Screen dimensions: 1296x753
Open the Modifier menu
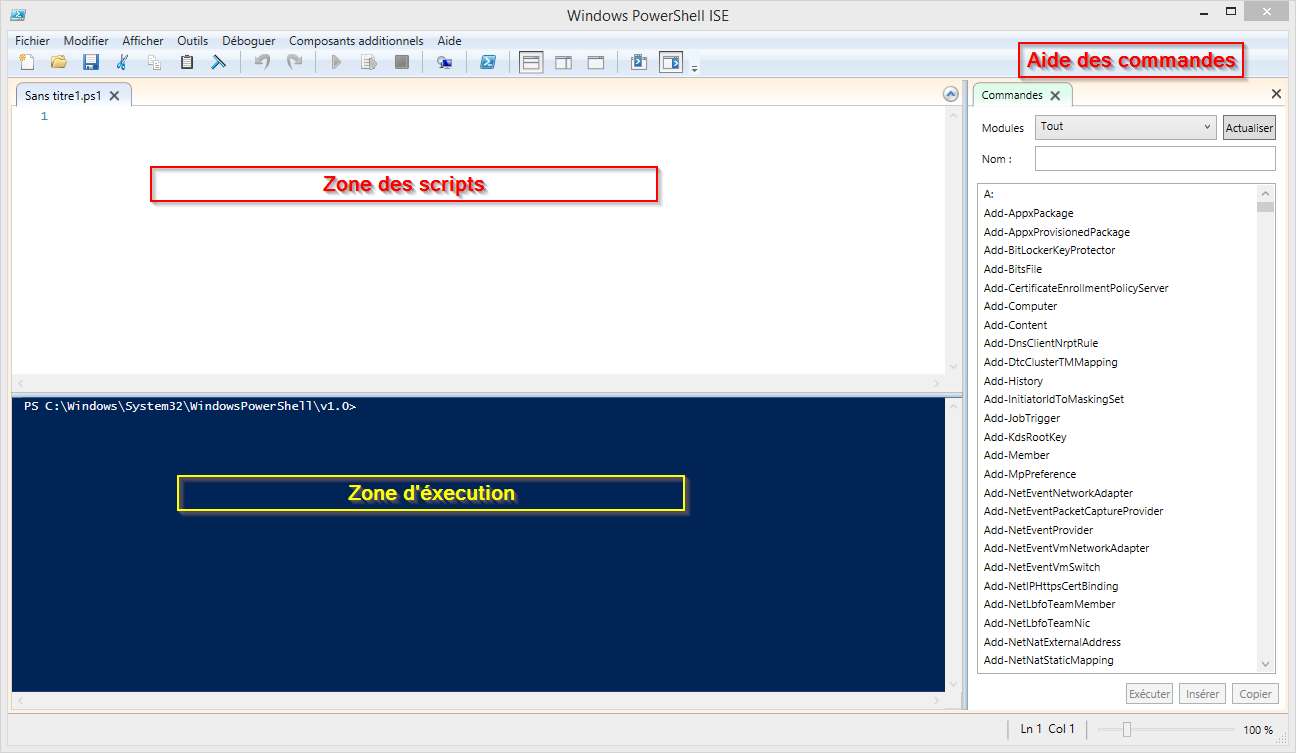pos(86,41)
